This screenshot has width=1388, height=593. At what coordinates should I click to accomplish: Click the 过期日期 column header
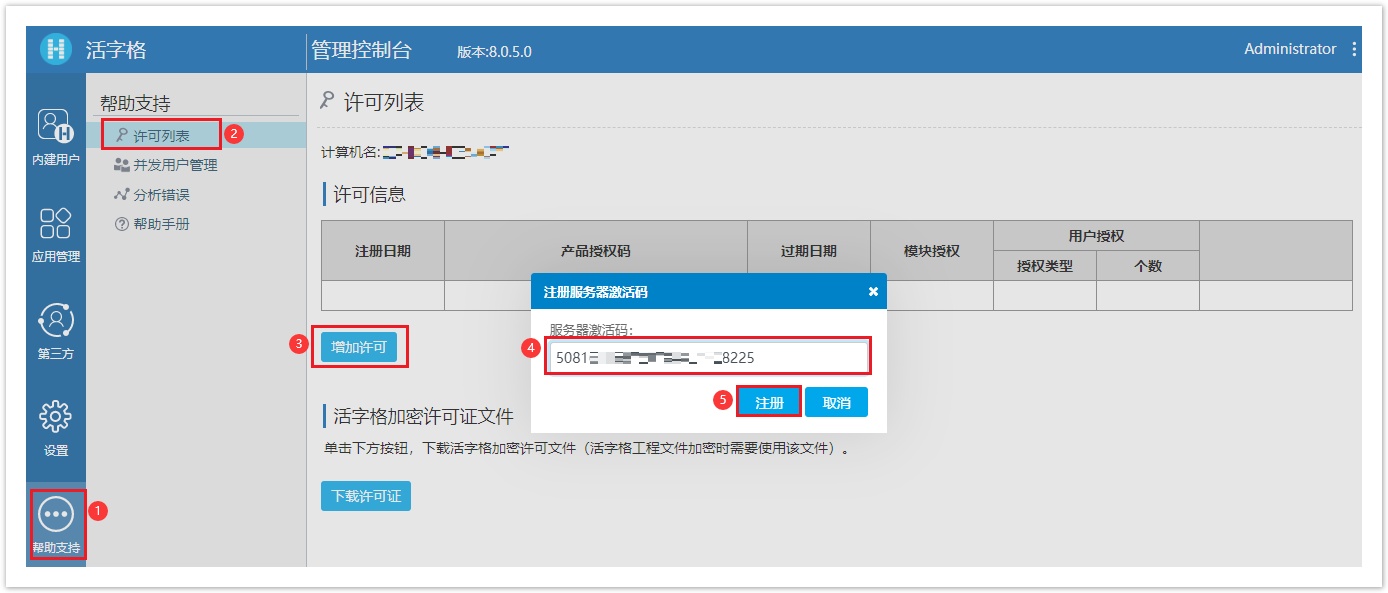coord(809,251)
